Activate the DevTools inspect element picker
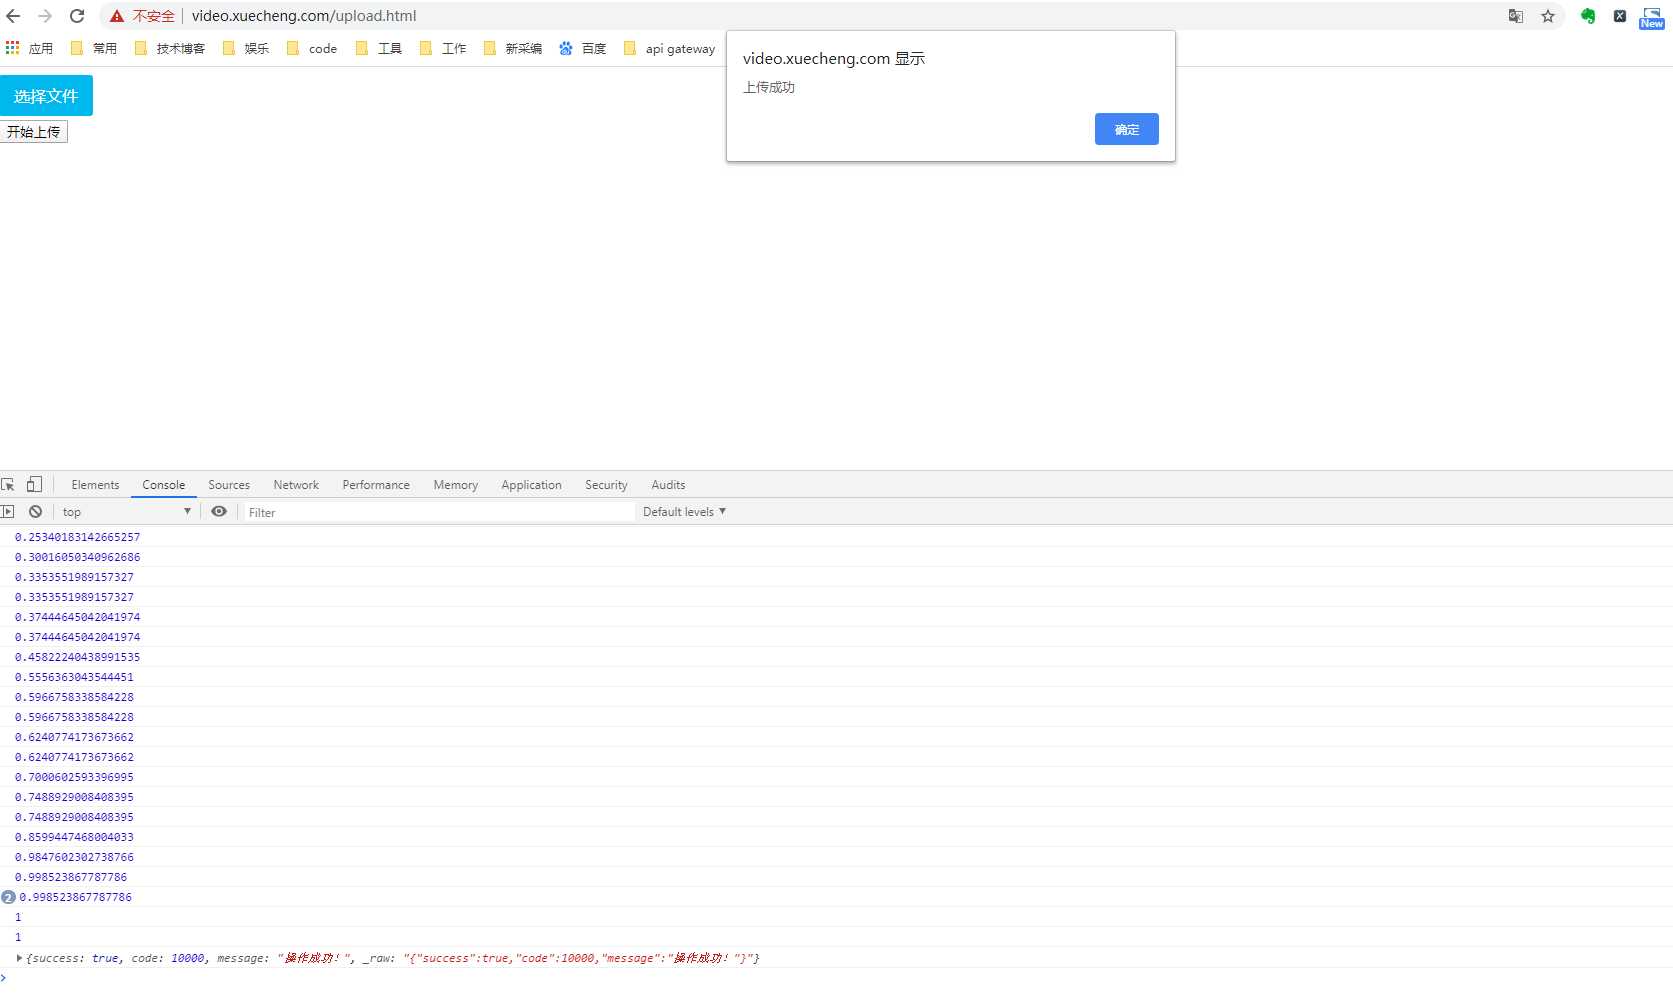Screen dimensions: 1673x1002 click(x=8, y=485)
